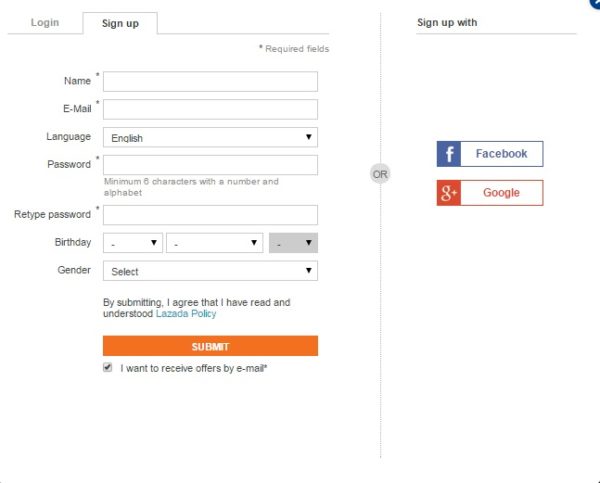
Task: Uncheck receive offers by e-mail checkbox
Action: [108, 367]
